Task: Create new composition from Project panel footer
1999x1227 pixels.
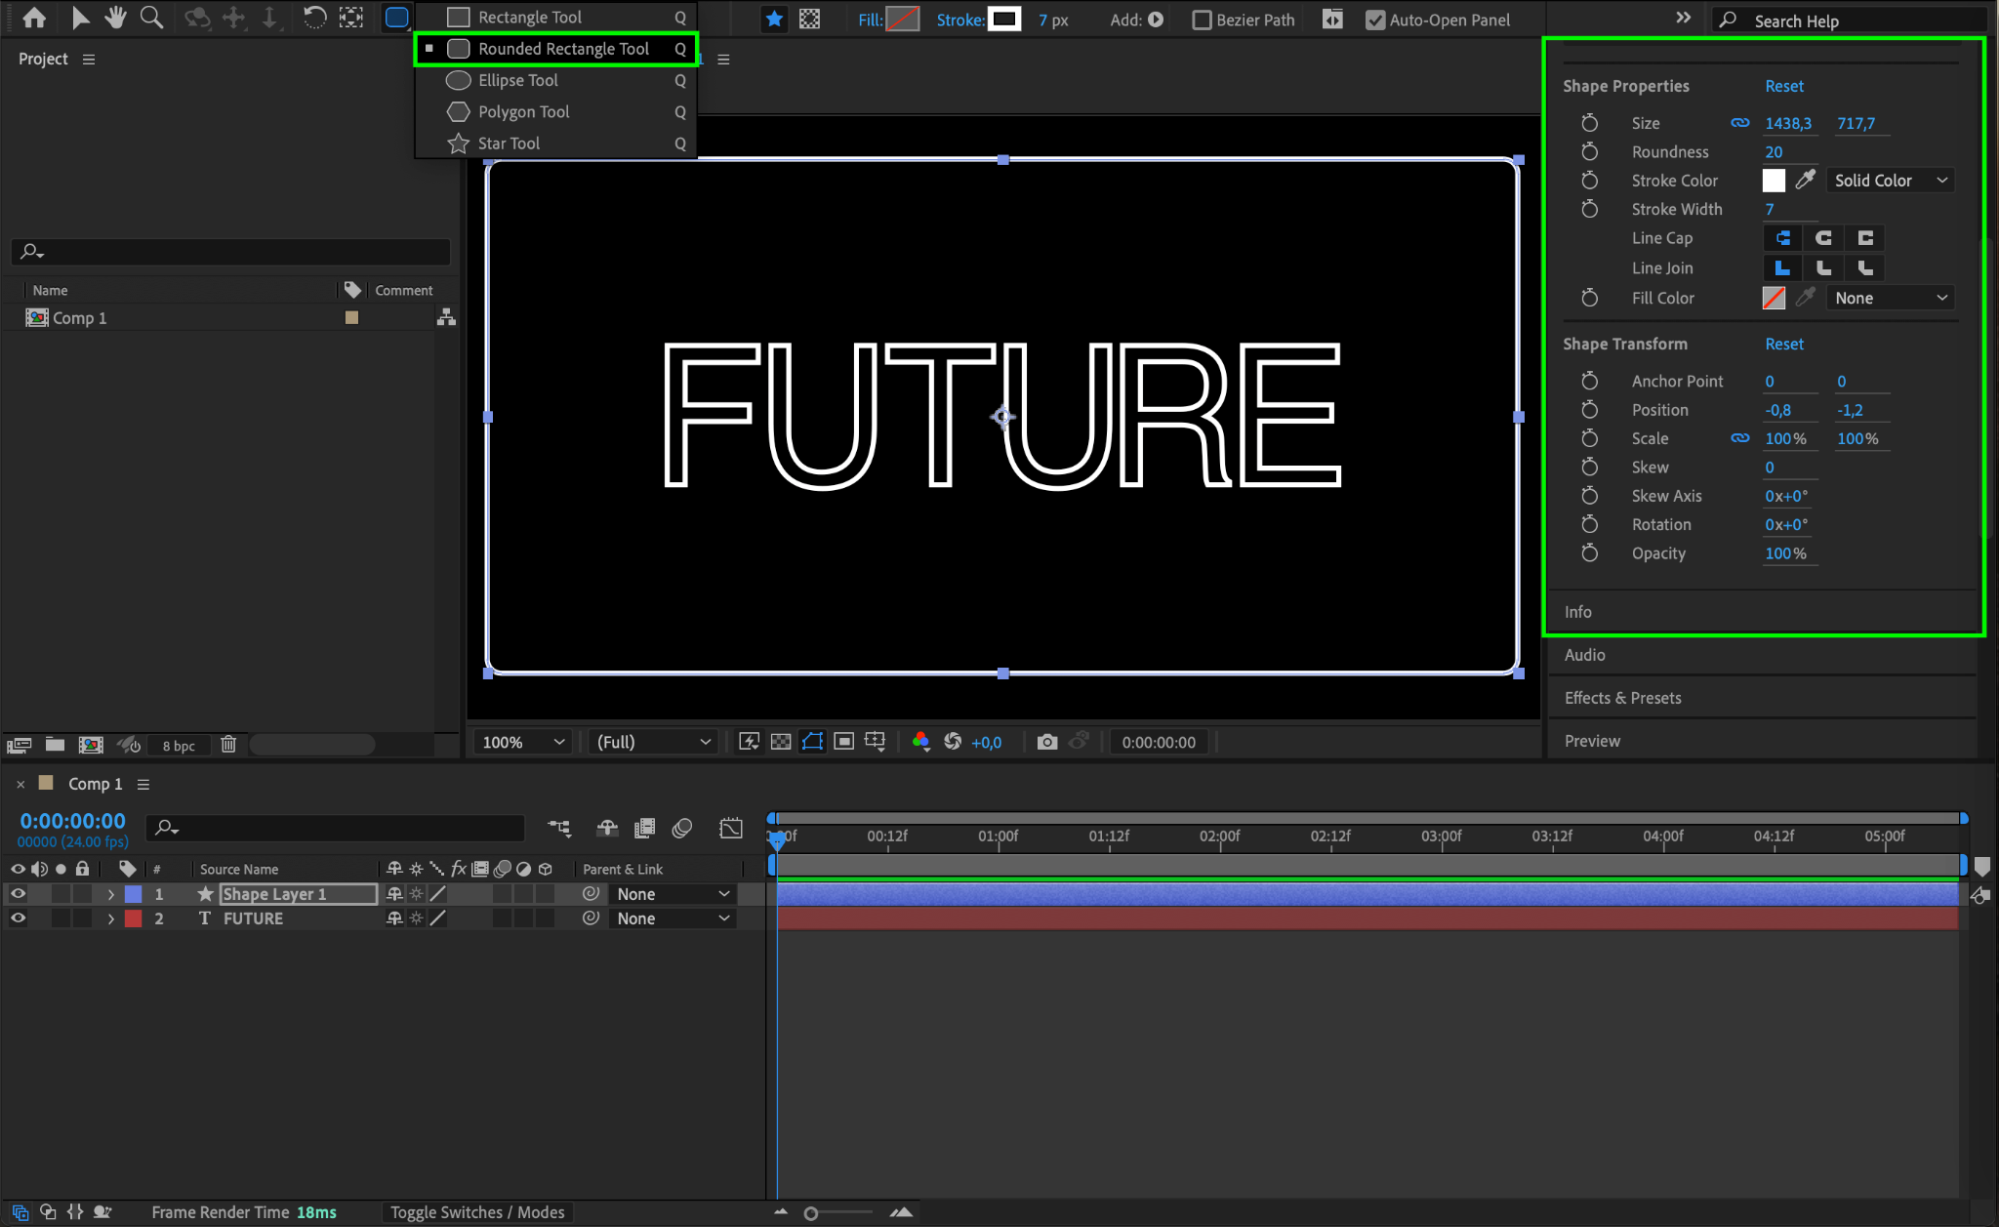Action: click(x=91, y=744)
